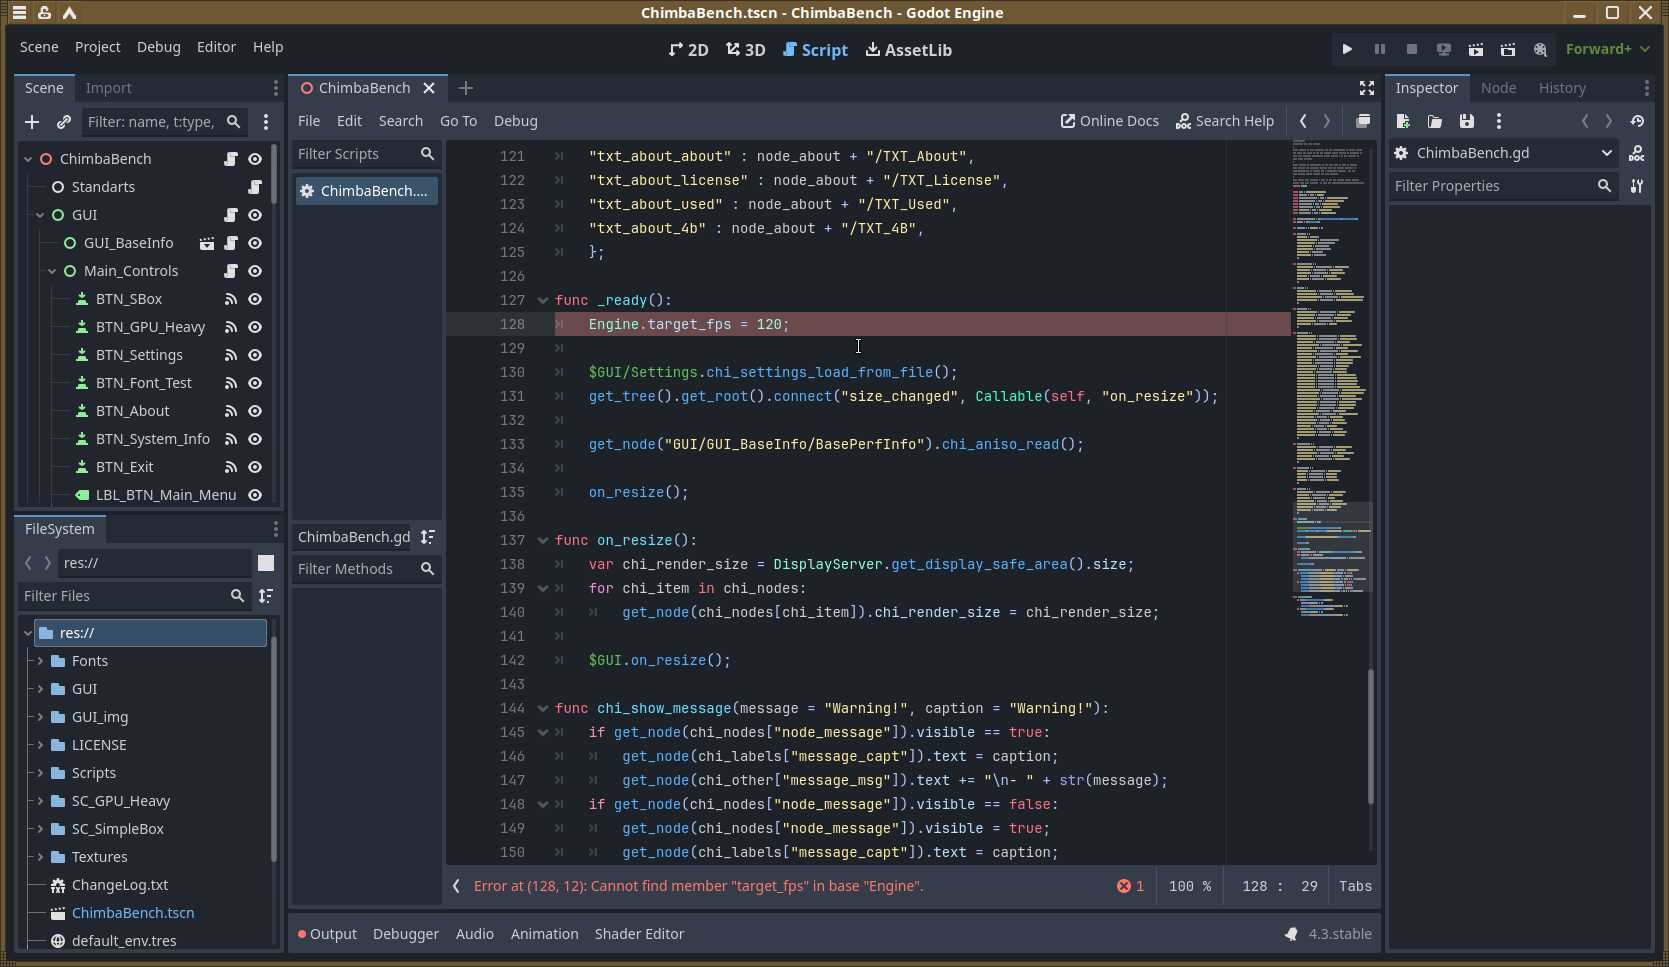Screen dimensions: 1669x967
Task: Open the Forward+ renderer dropdown
Action: click(1607, 49)
